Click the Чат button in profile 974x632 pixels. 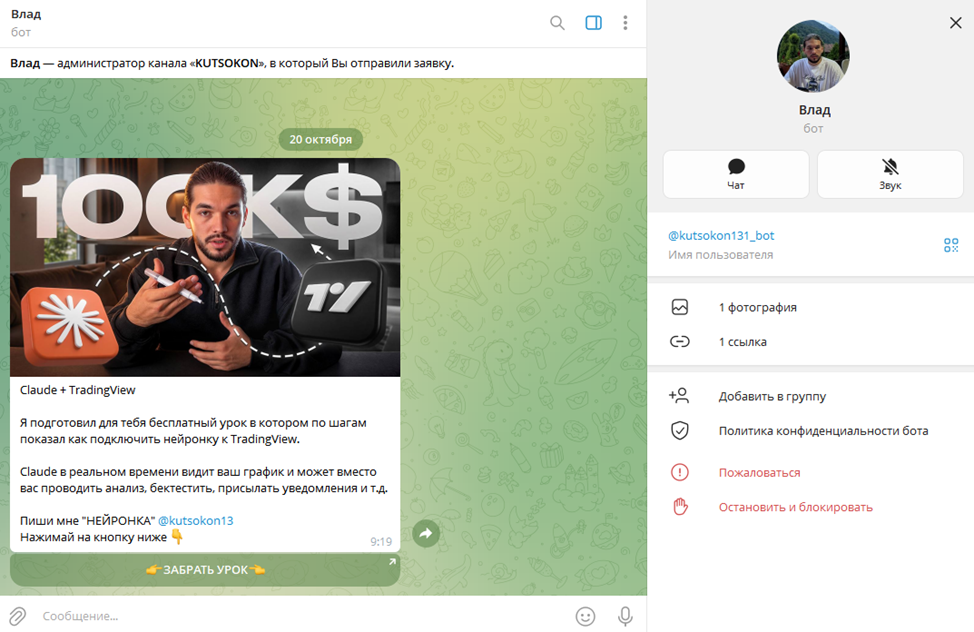pyautogui.click(x=736, y=174)
